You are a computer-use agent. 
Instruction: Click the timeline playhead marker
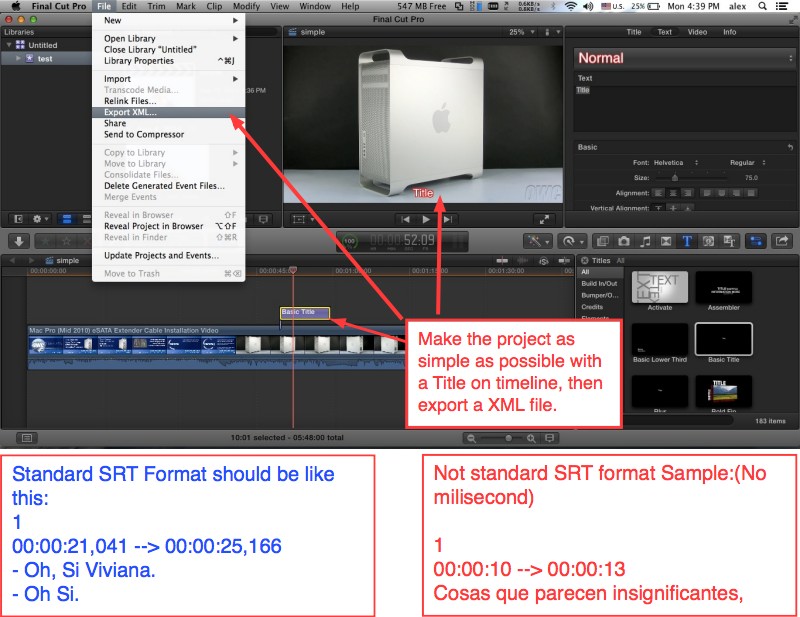(293, 269)
